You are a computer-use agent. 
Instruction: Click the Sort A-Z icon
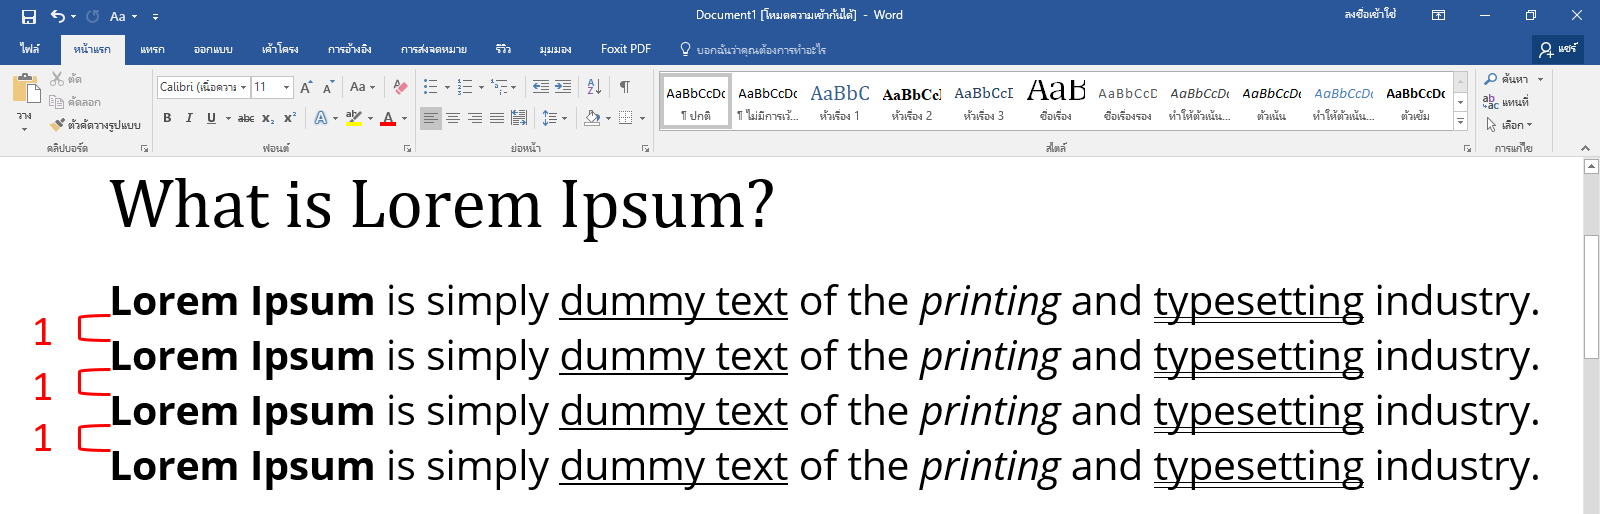pos(594,87)
